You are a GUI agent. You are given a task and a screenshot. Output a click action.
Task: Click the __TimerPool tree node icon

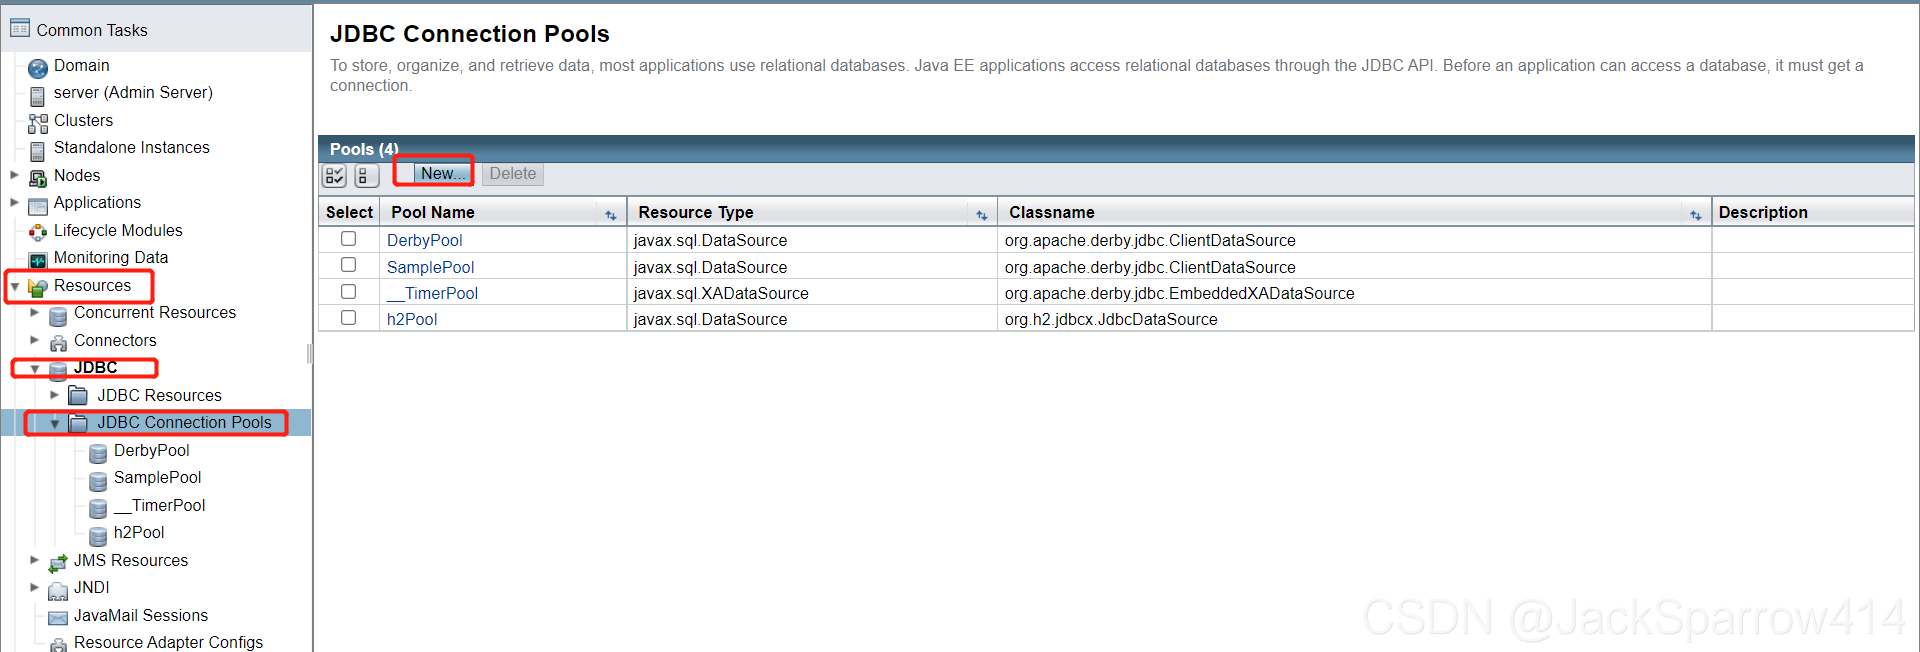click(x=98, y=509)
